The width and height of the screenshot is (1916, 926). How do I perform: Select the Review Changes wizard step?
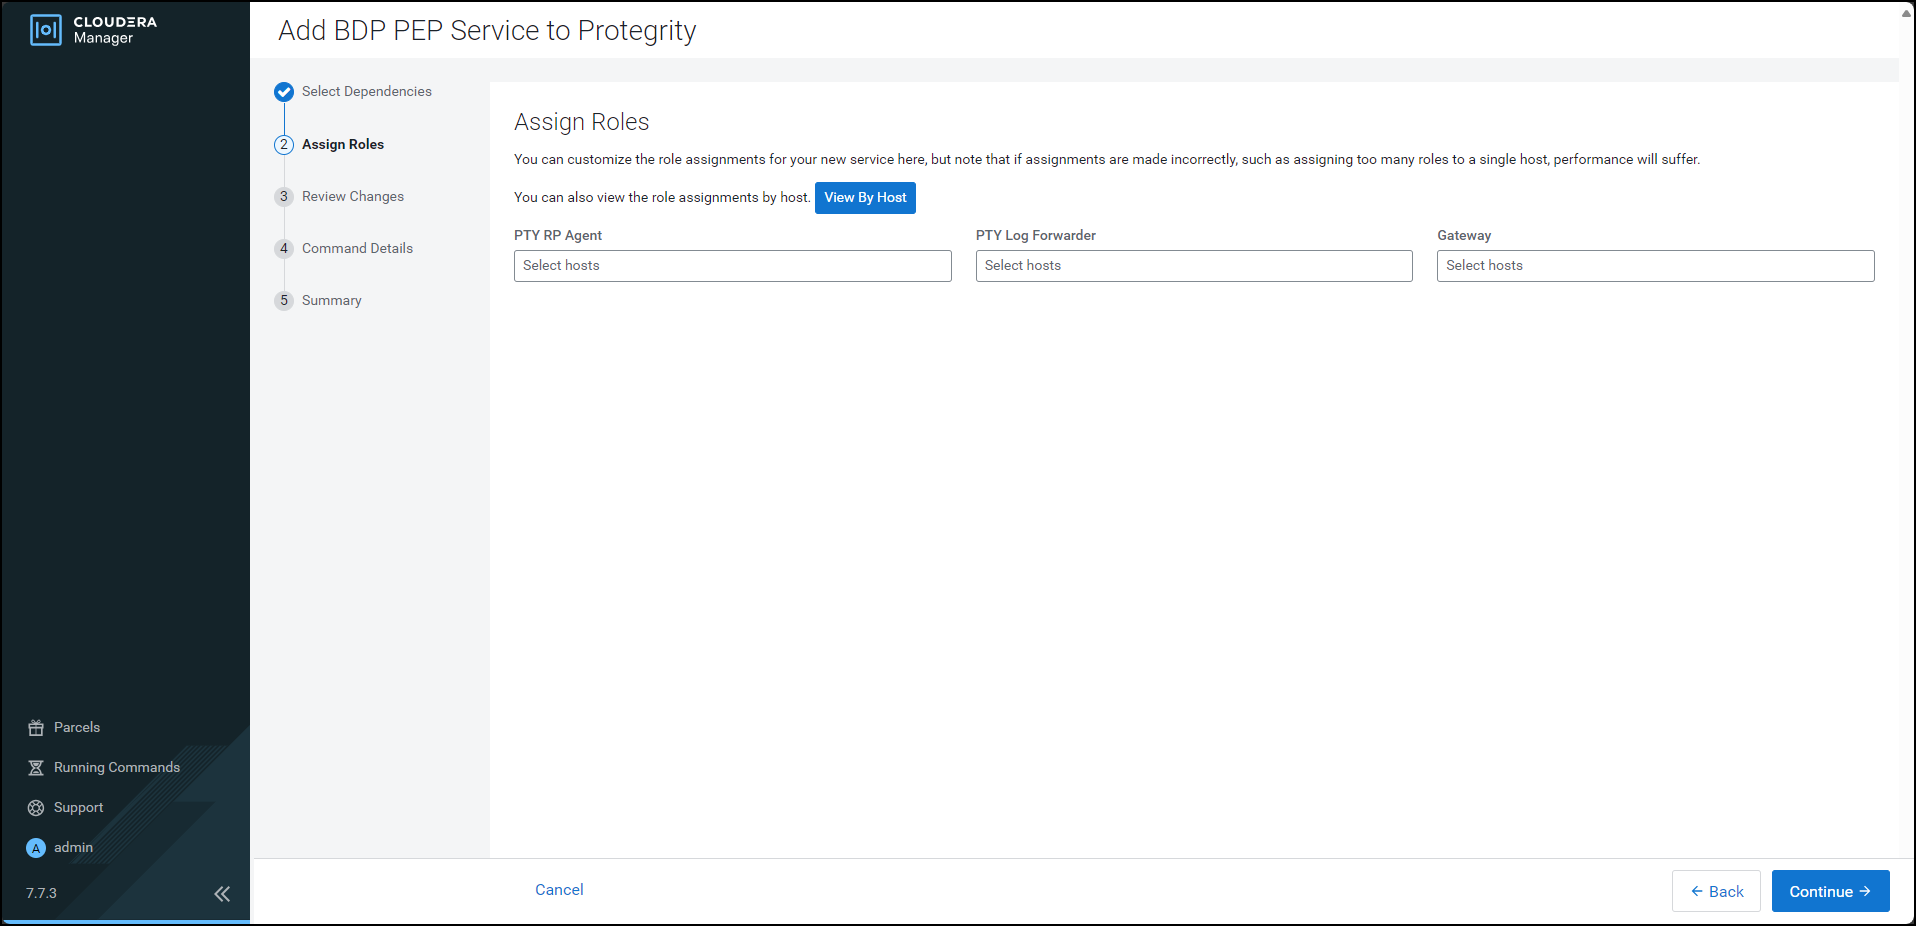[353, 197]
